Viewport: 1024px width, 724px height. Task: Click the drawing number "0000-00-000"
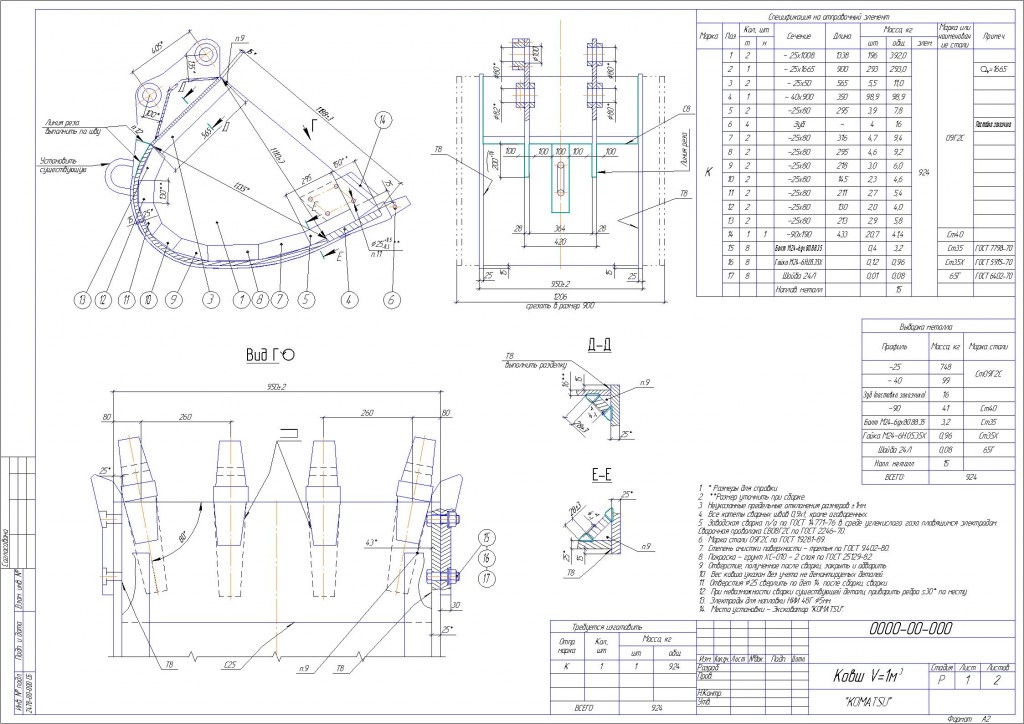coord(910,629)
